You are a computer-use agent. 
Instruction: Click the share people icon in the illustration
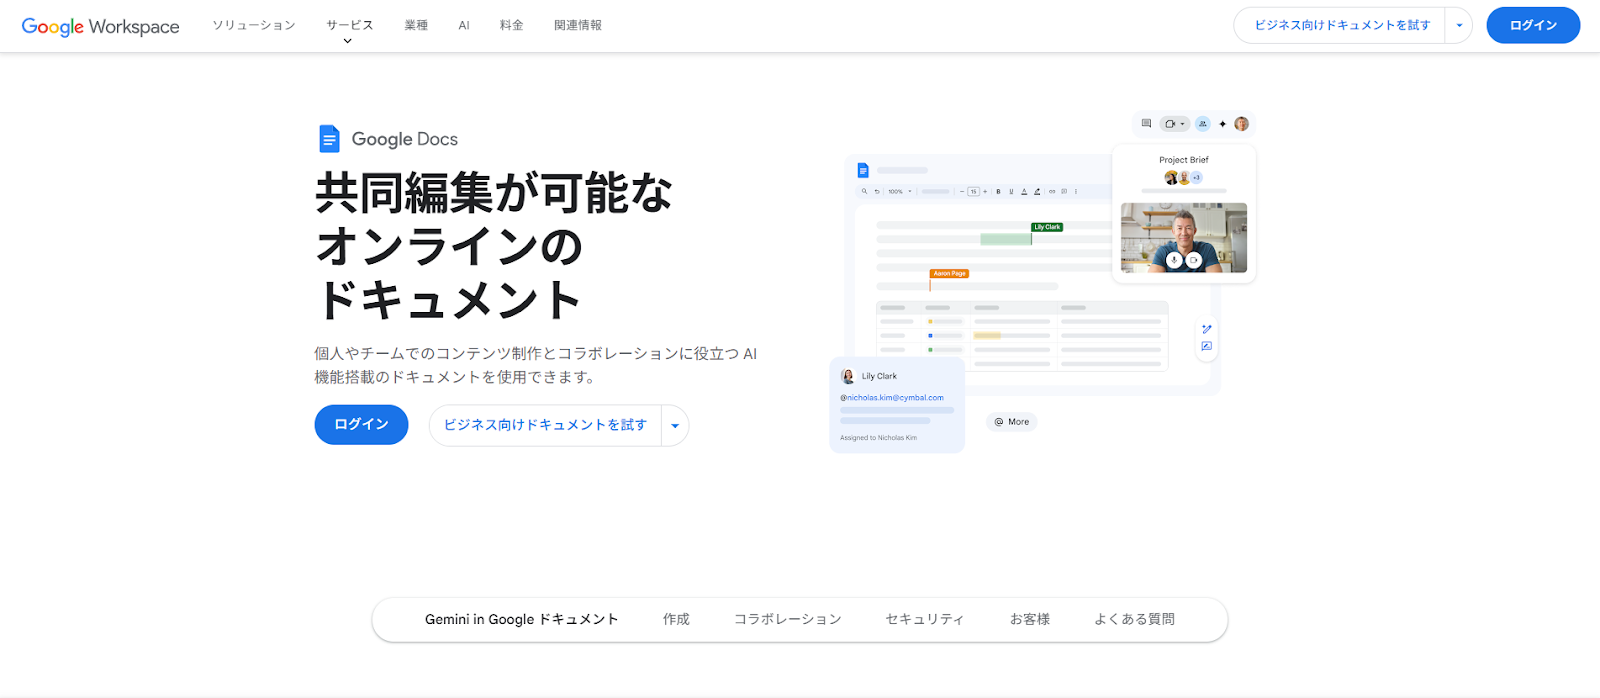tap(1203, 124)
